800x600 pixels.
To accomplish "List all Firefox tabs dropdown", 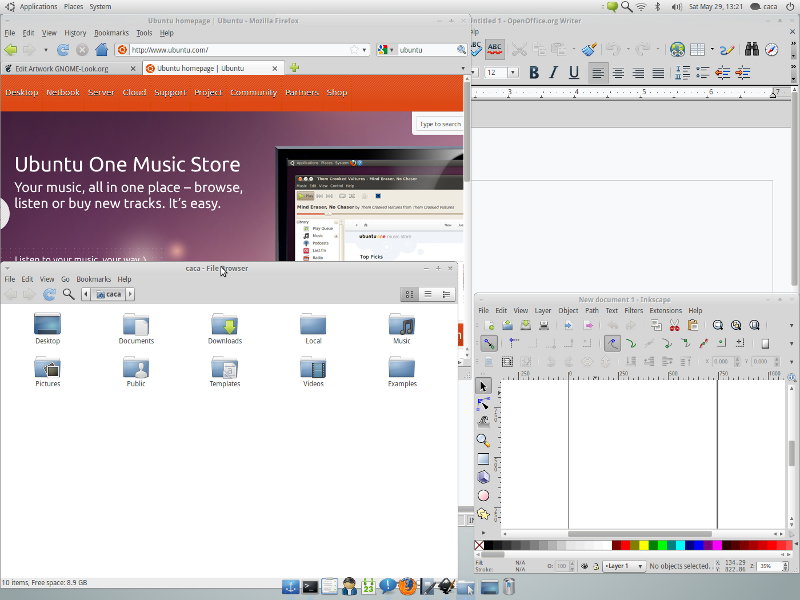I will [463, 68].
